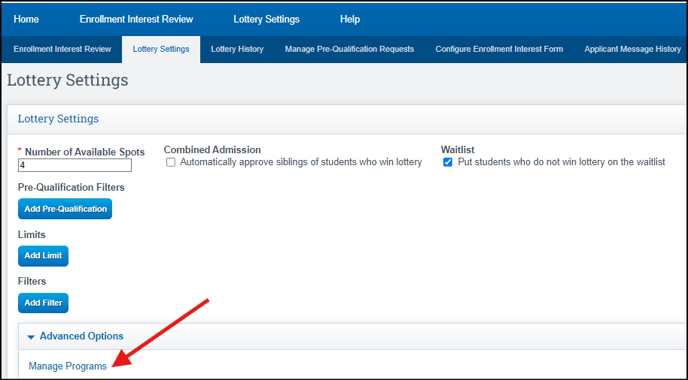Image resolution: width=688 pixels, height=380 pixels.
Task: Click the Waitlist heading label
Action: coord(458,150)
